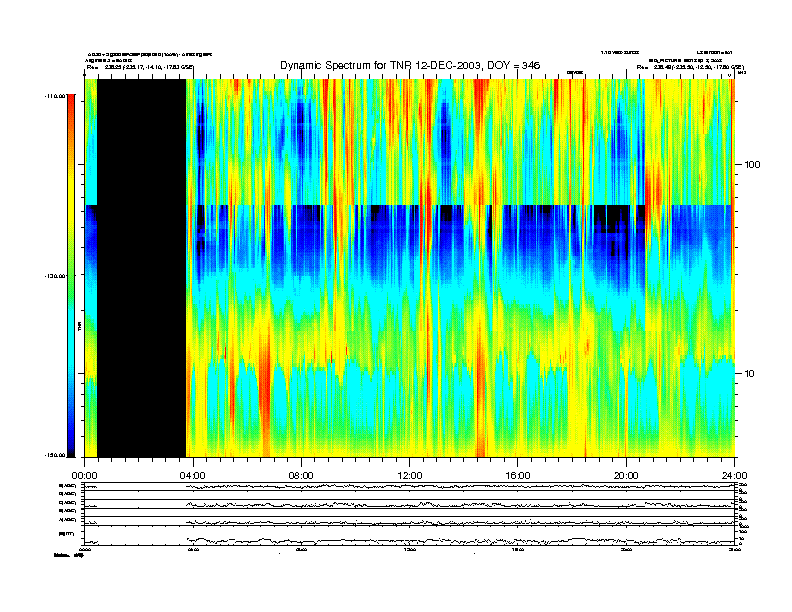The image size is (792, 612).
Task: Click the 16:00 time axis label
Action: [x=518, y=476]
